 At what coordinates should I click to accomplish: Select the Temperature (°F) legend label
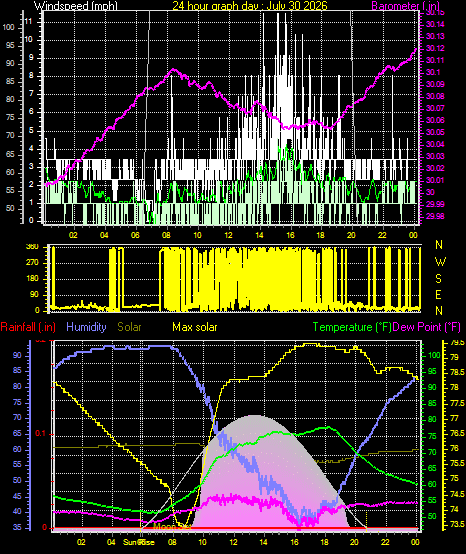pyautogui.click(x=352, y=327)
